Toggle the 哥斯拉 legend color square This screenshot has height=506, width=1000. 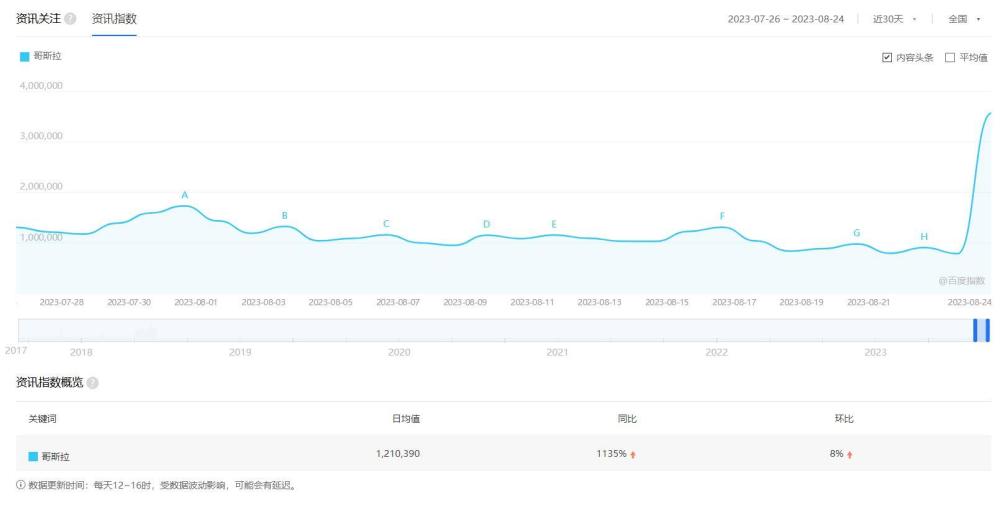[x=24, y=57]
